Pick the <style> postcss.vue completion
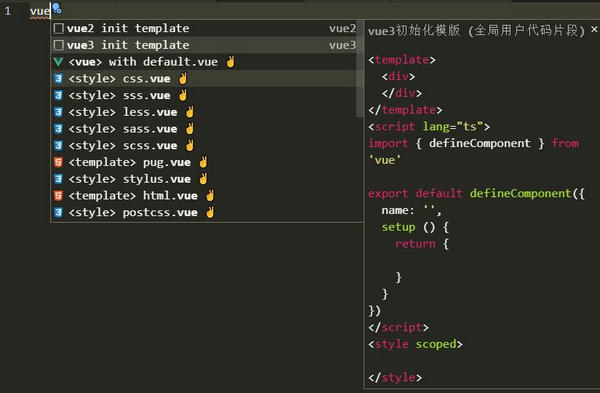Image resolution: width=600 pixels, height=393 pixels. [207, 212]
